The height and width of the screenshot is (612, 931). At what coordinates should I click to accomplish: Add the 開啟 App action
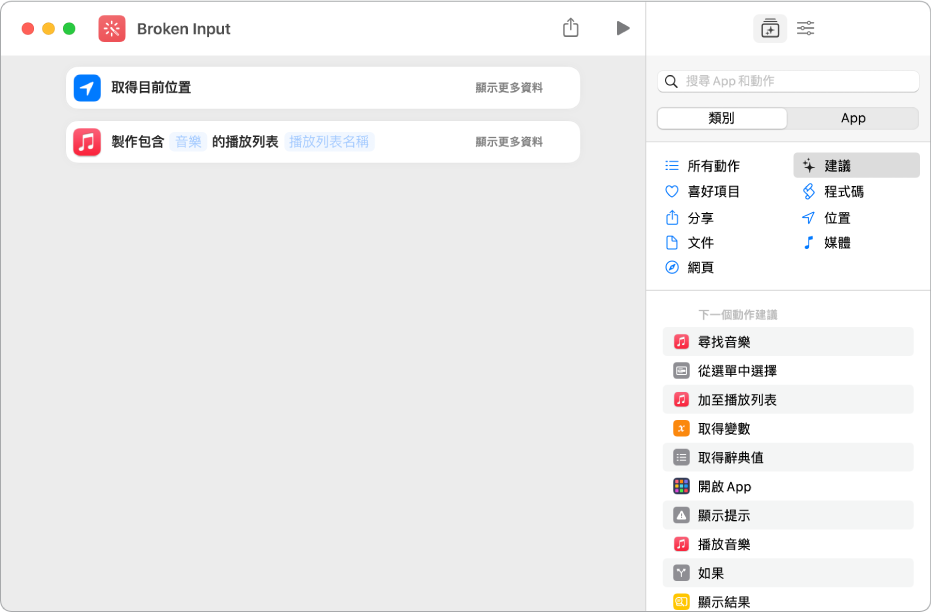[x=788, y=487]
